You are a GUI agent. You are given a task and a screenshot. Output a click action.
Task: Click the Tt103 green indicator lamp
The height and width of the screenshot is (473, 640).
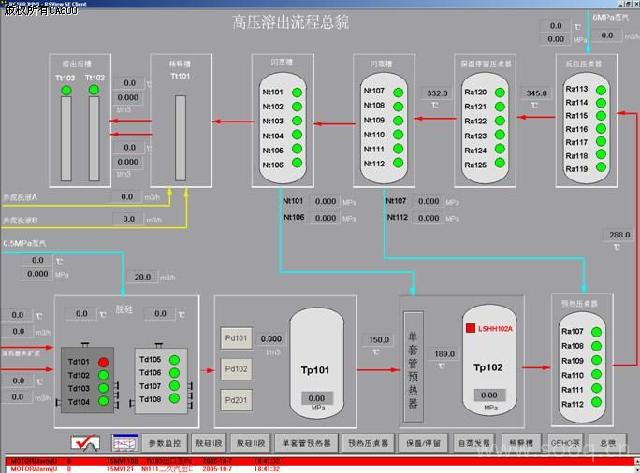[x=67, y=91]
